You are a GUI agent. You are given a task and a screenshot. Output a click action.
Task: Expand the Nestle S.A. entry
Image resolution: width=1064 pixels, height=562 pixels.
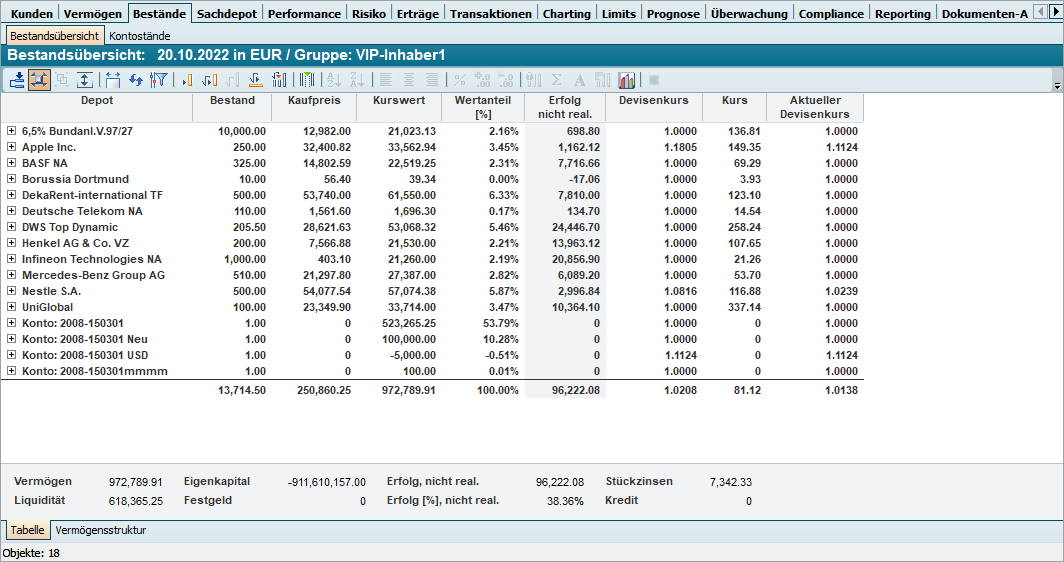point(11,291)
